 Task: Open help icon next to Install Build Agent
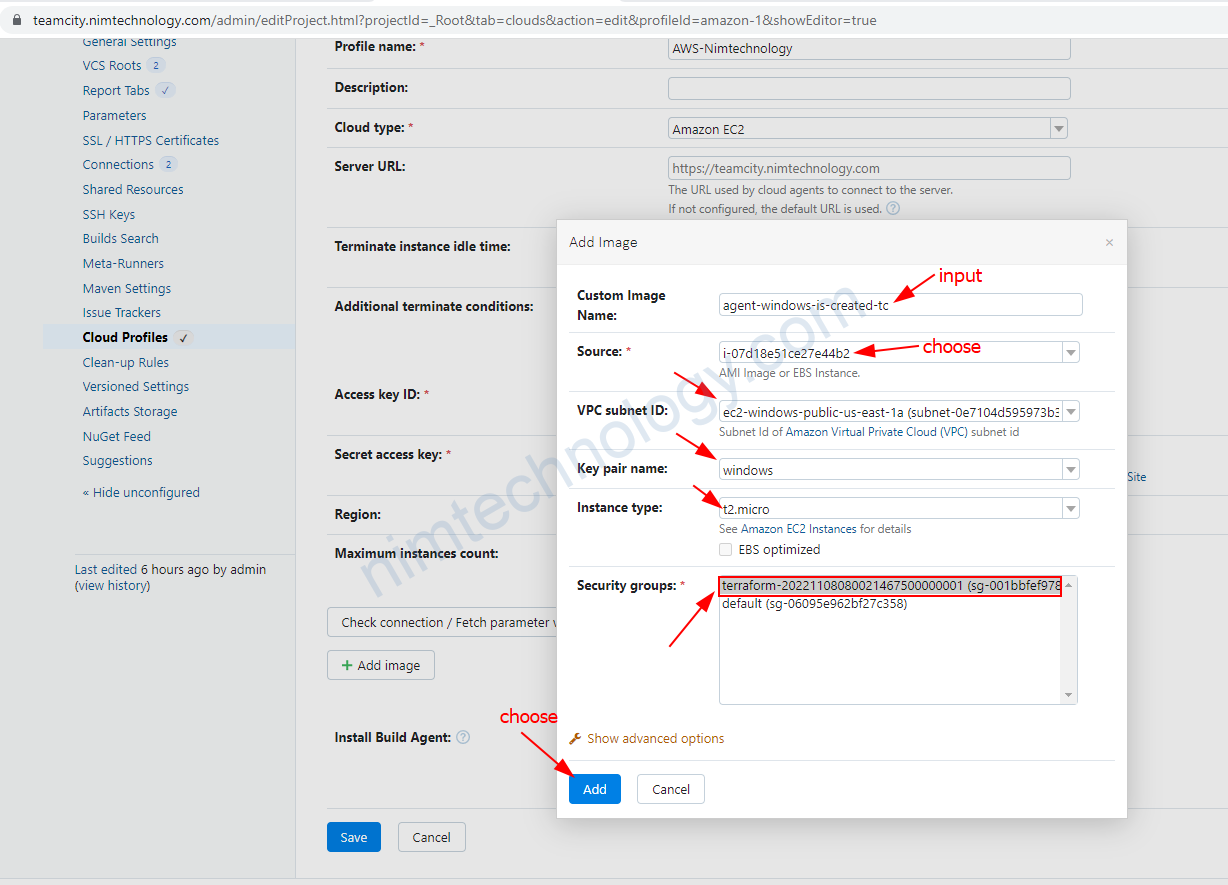click(x=463, y=738)
